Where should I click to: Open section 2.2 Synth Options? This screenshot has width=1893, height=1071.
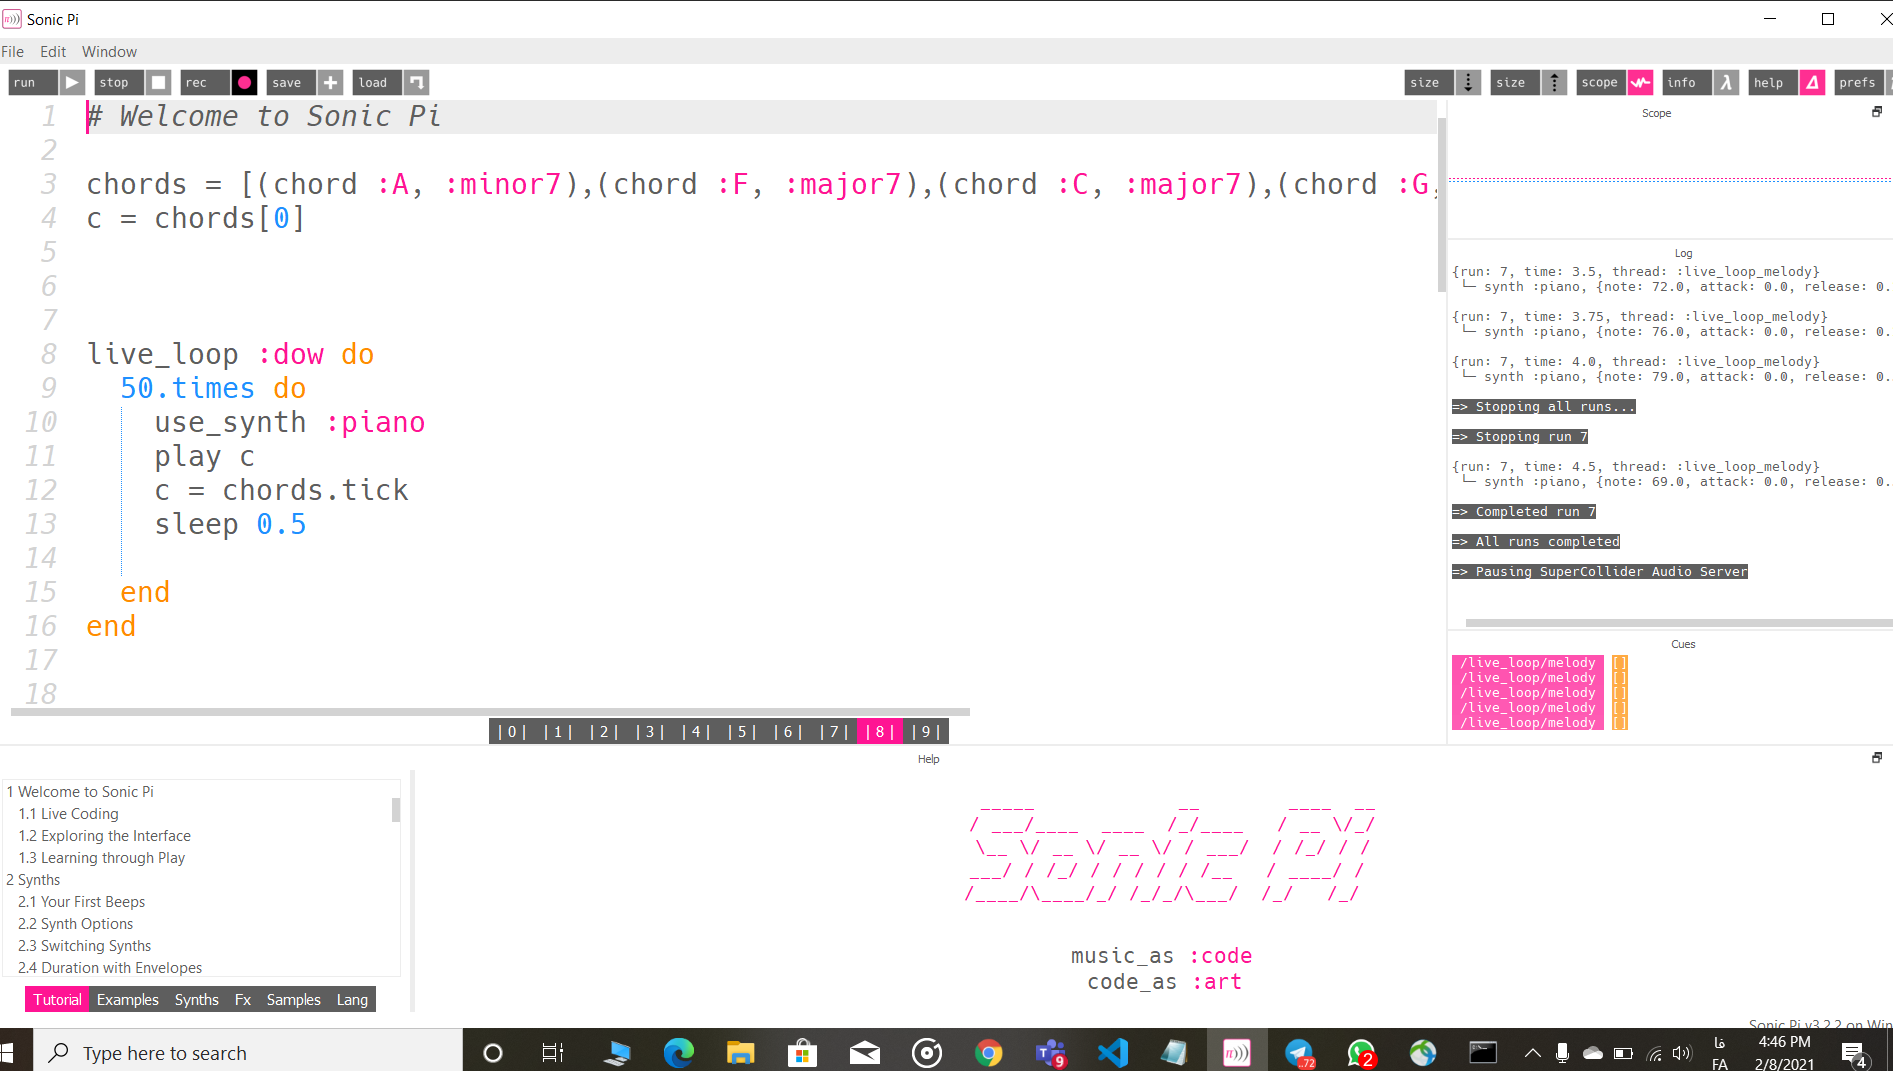[75, 924]
